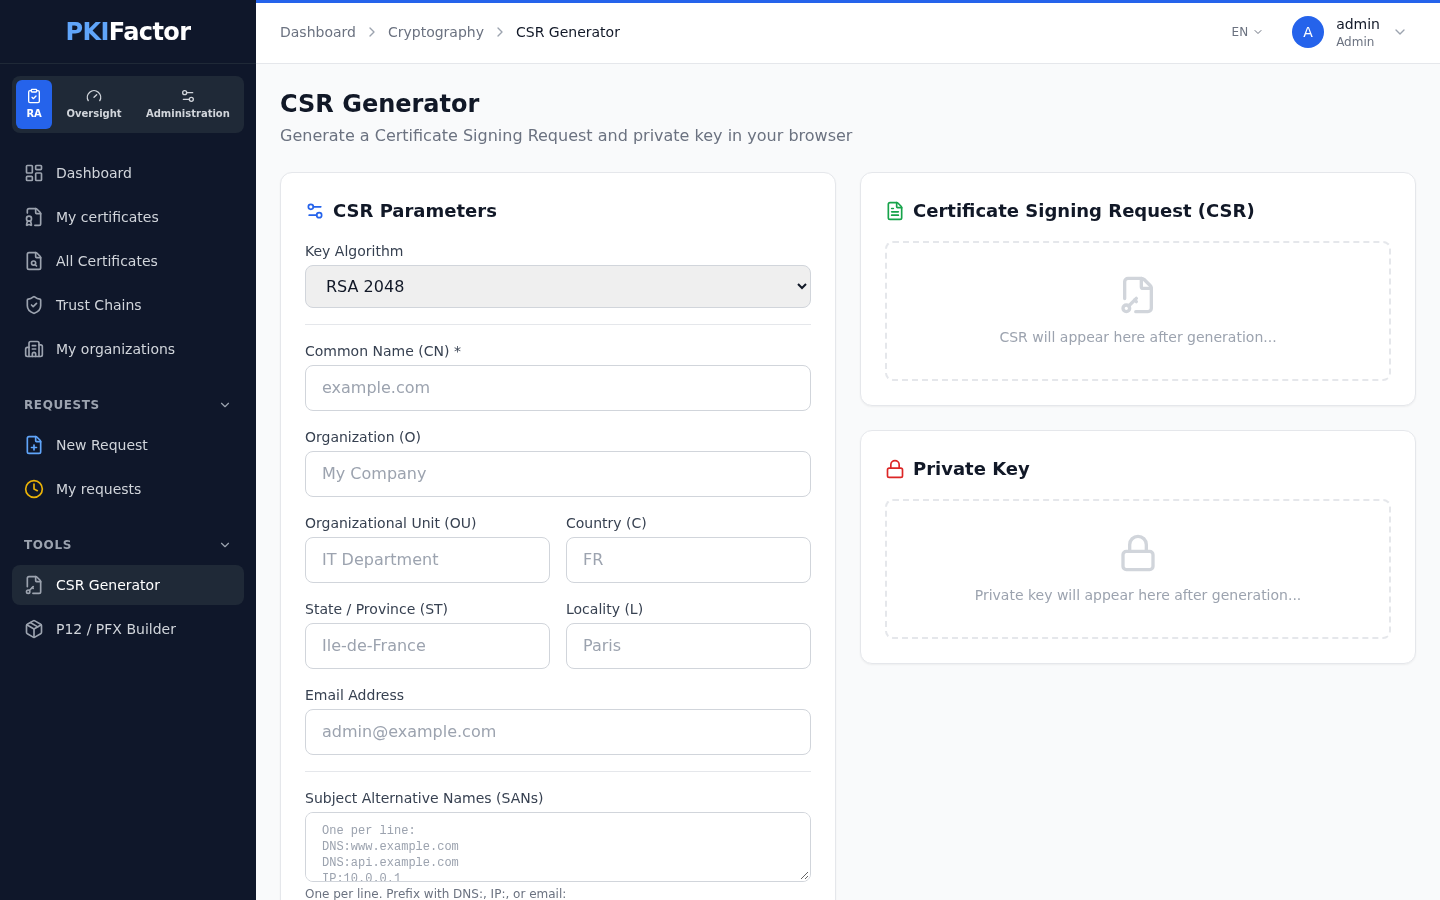Click the Subject Alternative Names textarea
Image resolution: width=1440 pixels, height=900 pixels.
[558, 847]
